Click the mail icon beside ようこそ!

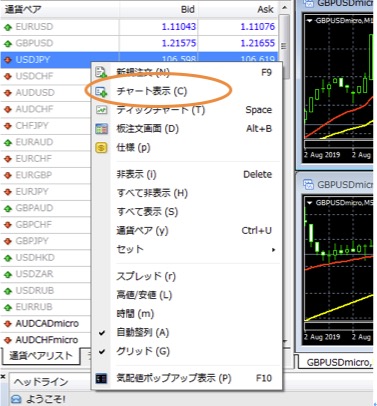[16, 399]
